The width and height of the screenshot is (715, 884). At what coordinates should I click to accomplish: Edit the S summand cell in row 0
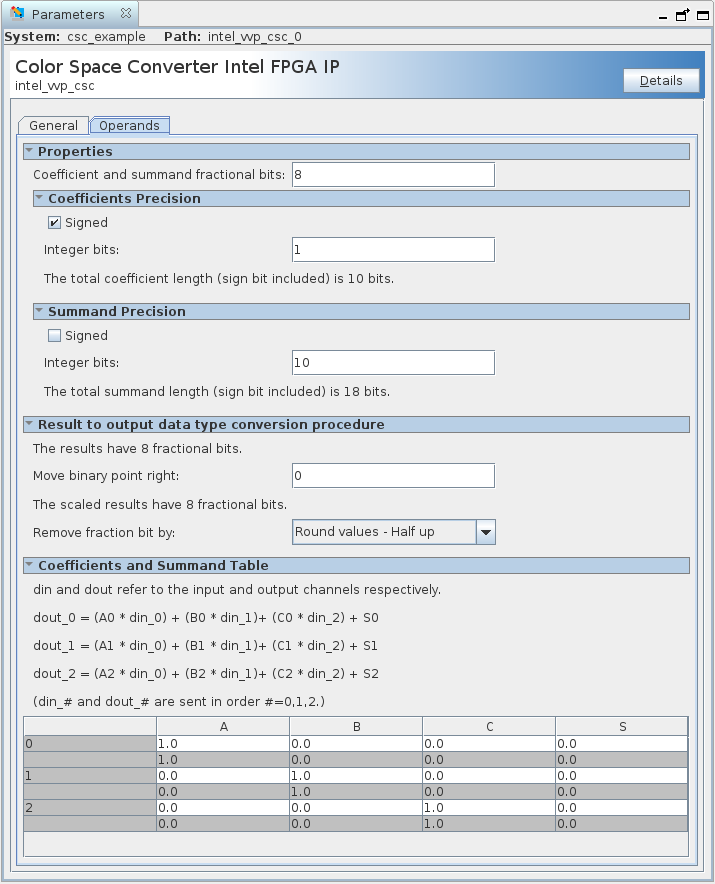pyautogui.click(x=622, y=744)
